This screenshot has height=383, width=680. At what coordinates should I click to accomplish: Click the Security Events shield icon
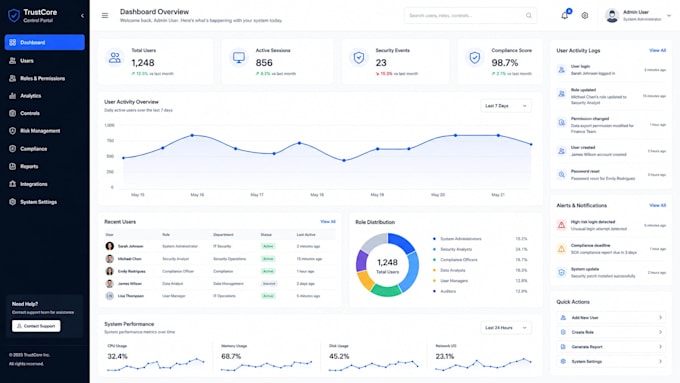tap(359, 58)
